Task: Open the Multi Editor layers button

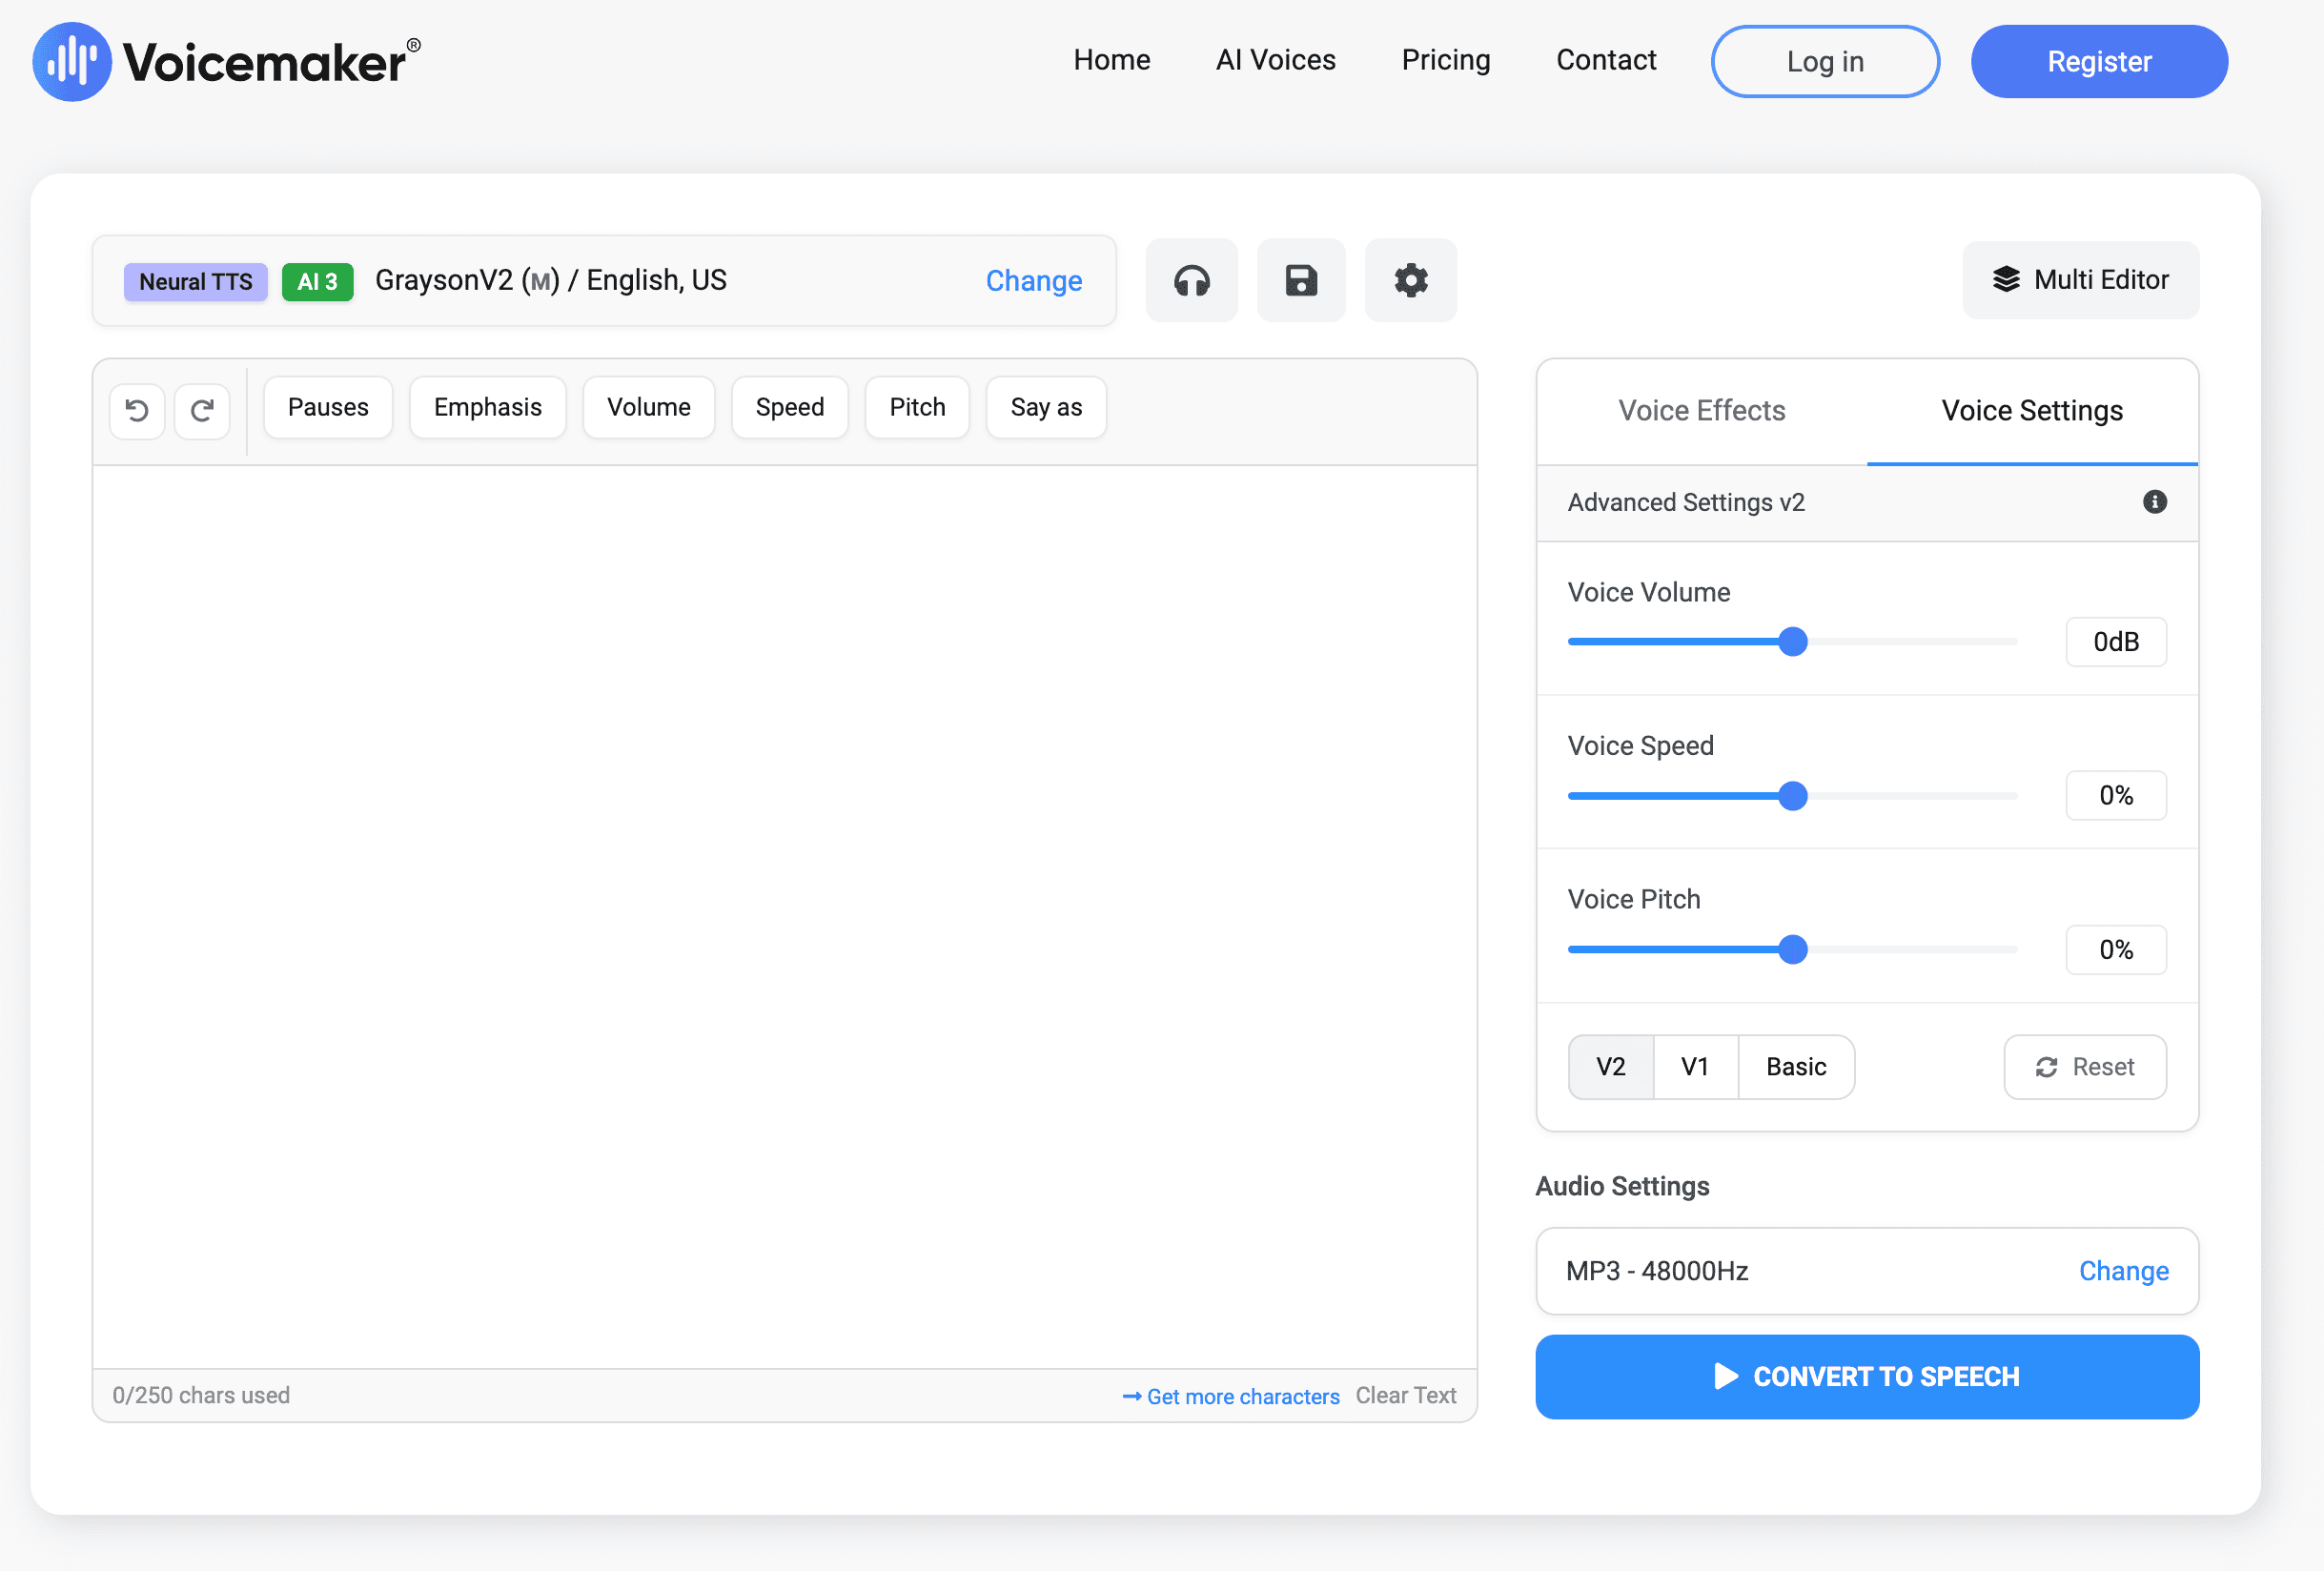Action: pyautogui.click(x=2080, y=280)
